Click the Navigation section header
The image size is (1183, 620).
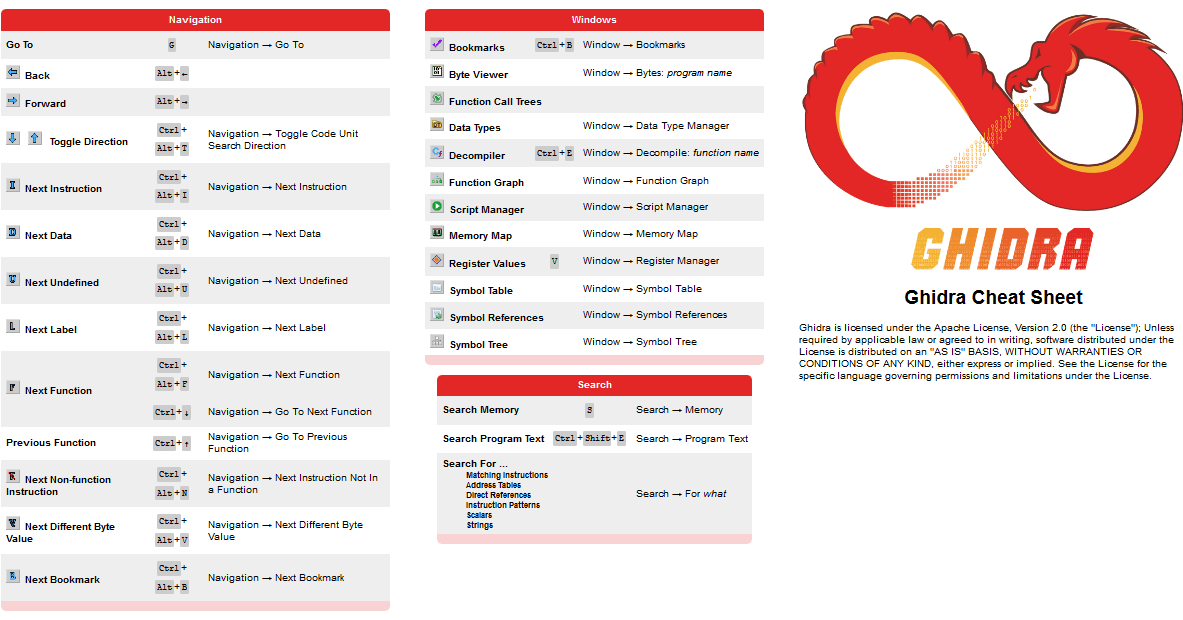point(195,20)
